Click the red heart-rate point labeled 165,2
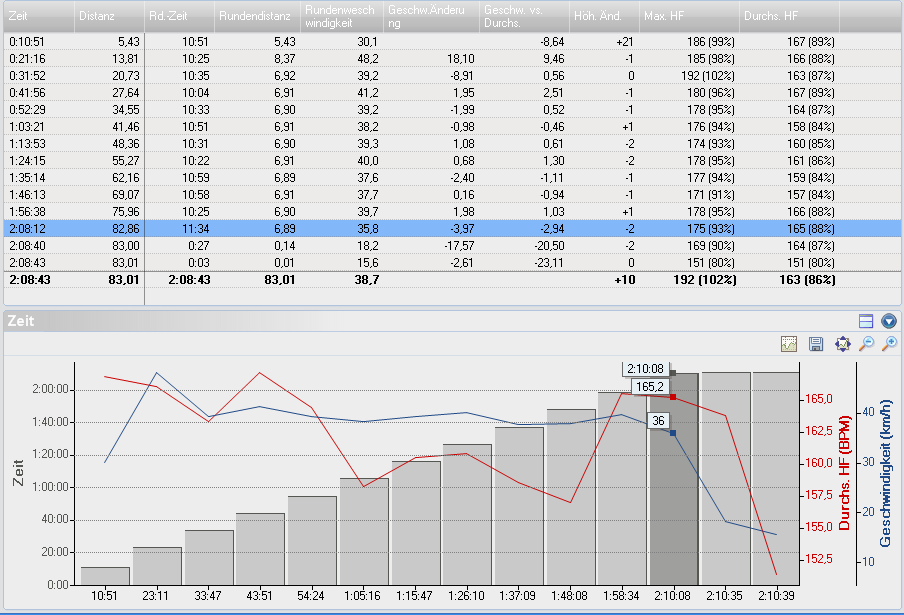Viewport: 904px width, 615px height. 673,397
